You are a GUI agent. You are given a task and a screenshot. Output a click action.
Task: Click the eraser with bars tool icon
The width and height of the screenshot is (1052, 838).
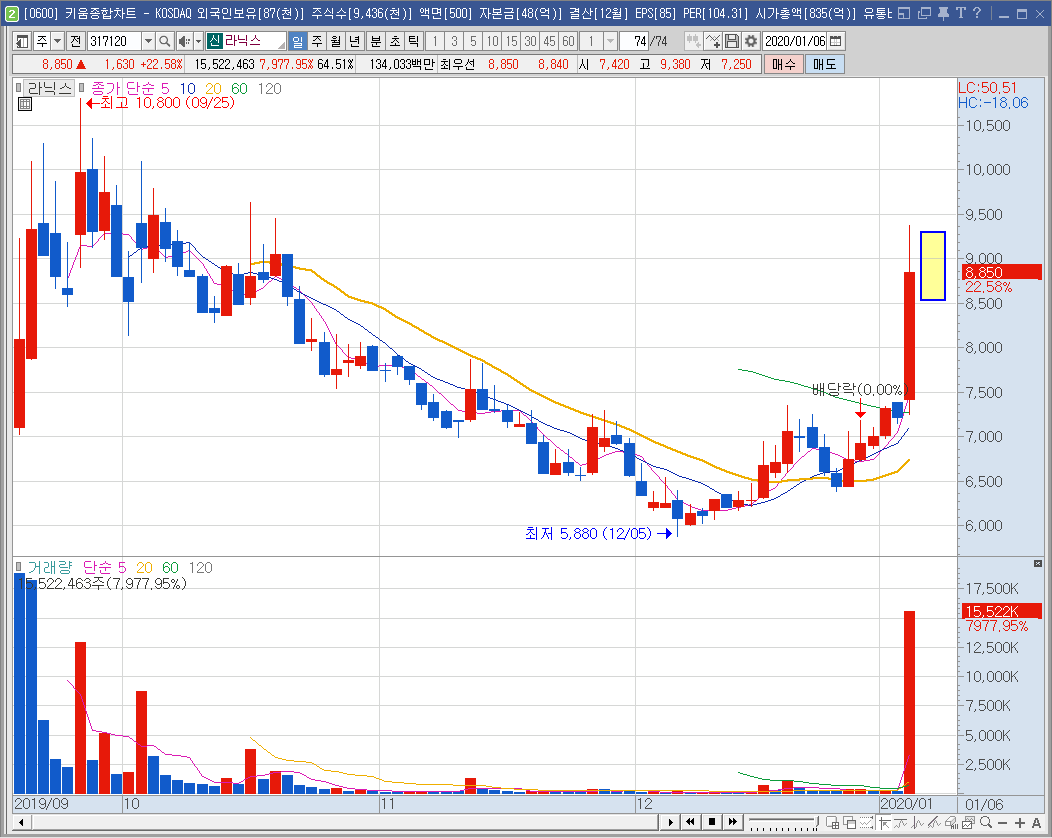(951, 822)
